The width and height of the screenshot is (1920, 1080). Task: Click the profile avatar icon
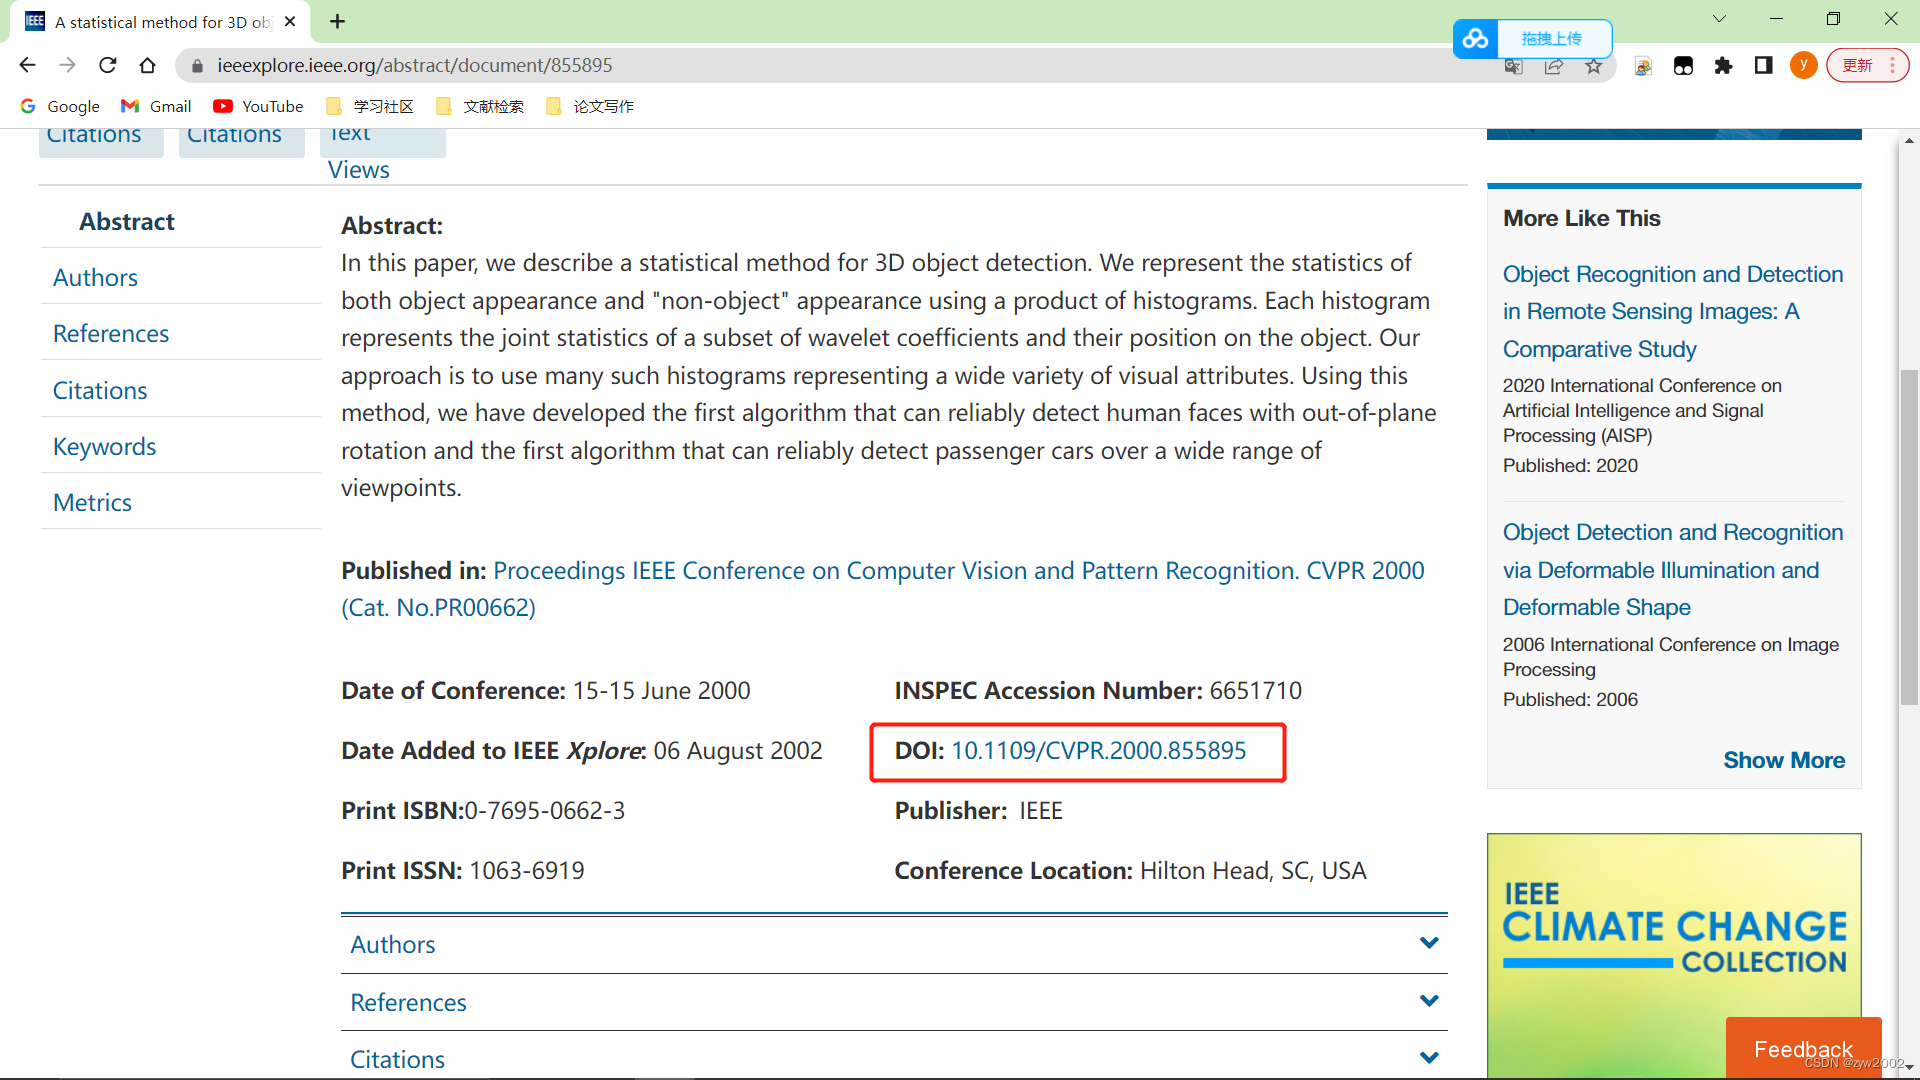pyautogui.click(x=1803, y=66)
